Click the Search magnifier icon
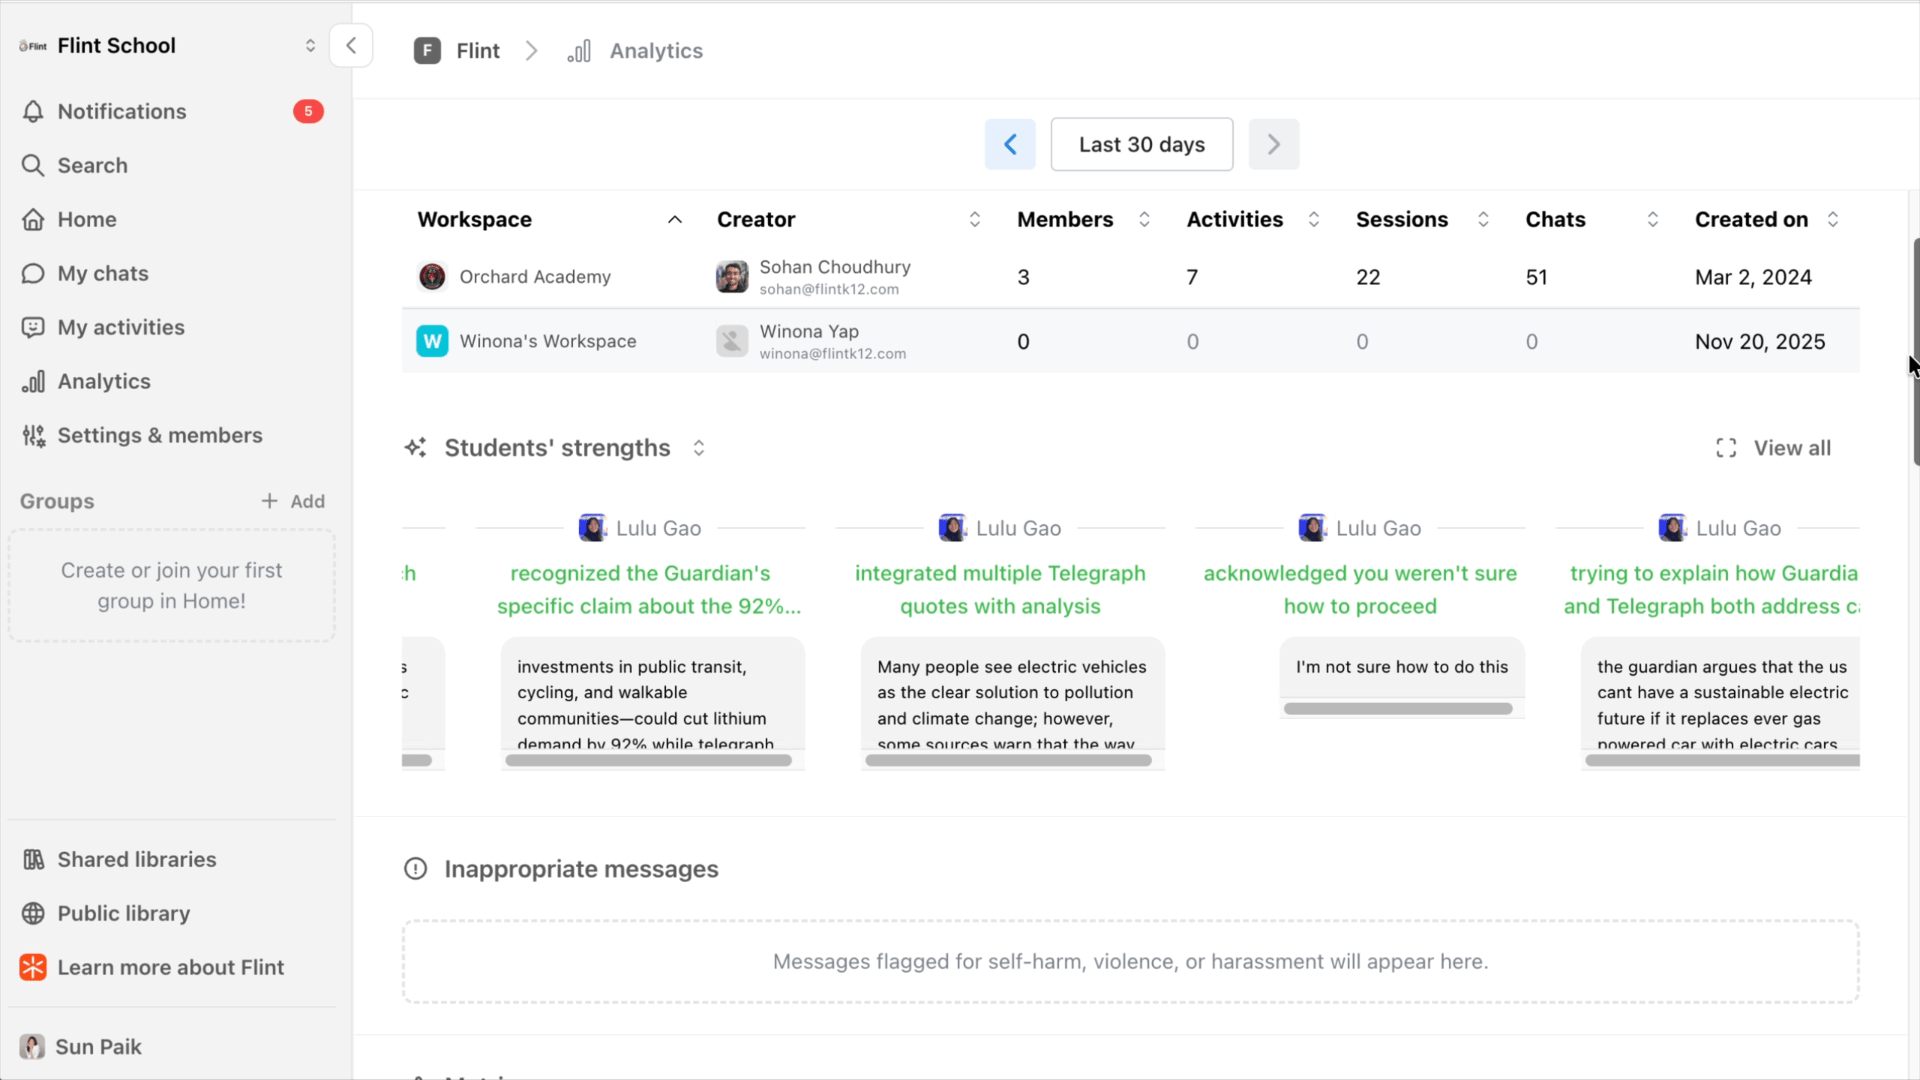 point(33,166)
